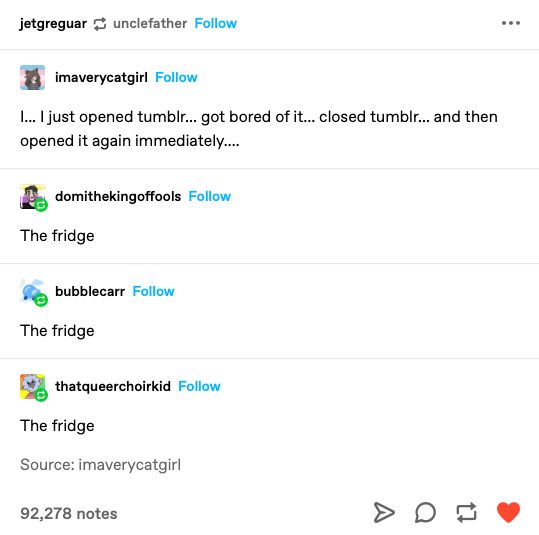Viewport: 539px width, 535px height.
Task: Open the three-dot post options menu
Action: click(510, 23)
